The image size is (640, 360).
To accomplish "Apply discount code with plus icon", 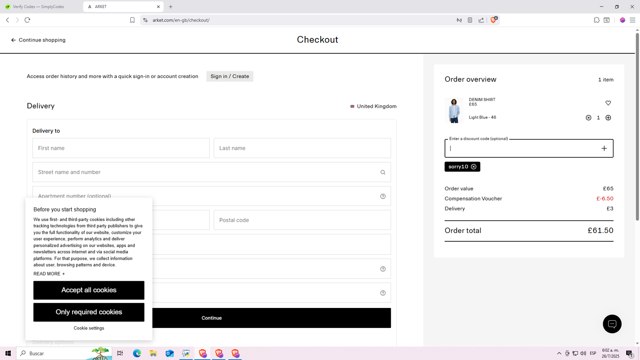I will click(604, 149).
